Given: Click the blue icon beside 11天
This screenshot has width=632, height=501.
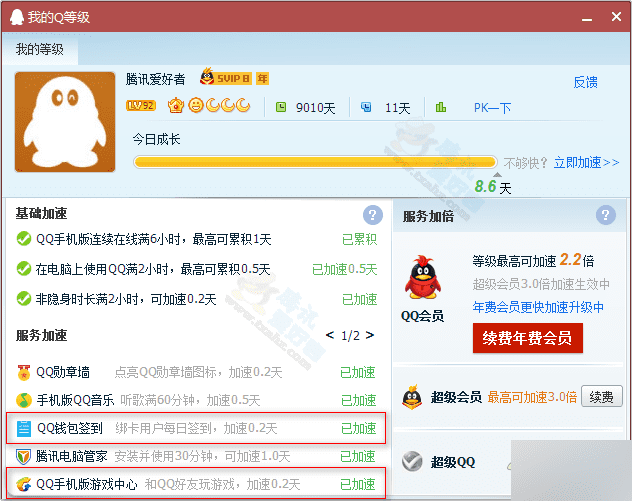Looking at the screenshot, I should click(366, 107).
